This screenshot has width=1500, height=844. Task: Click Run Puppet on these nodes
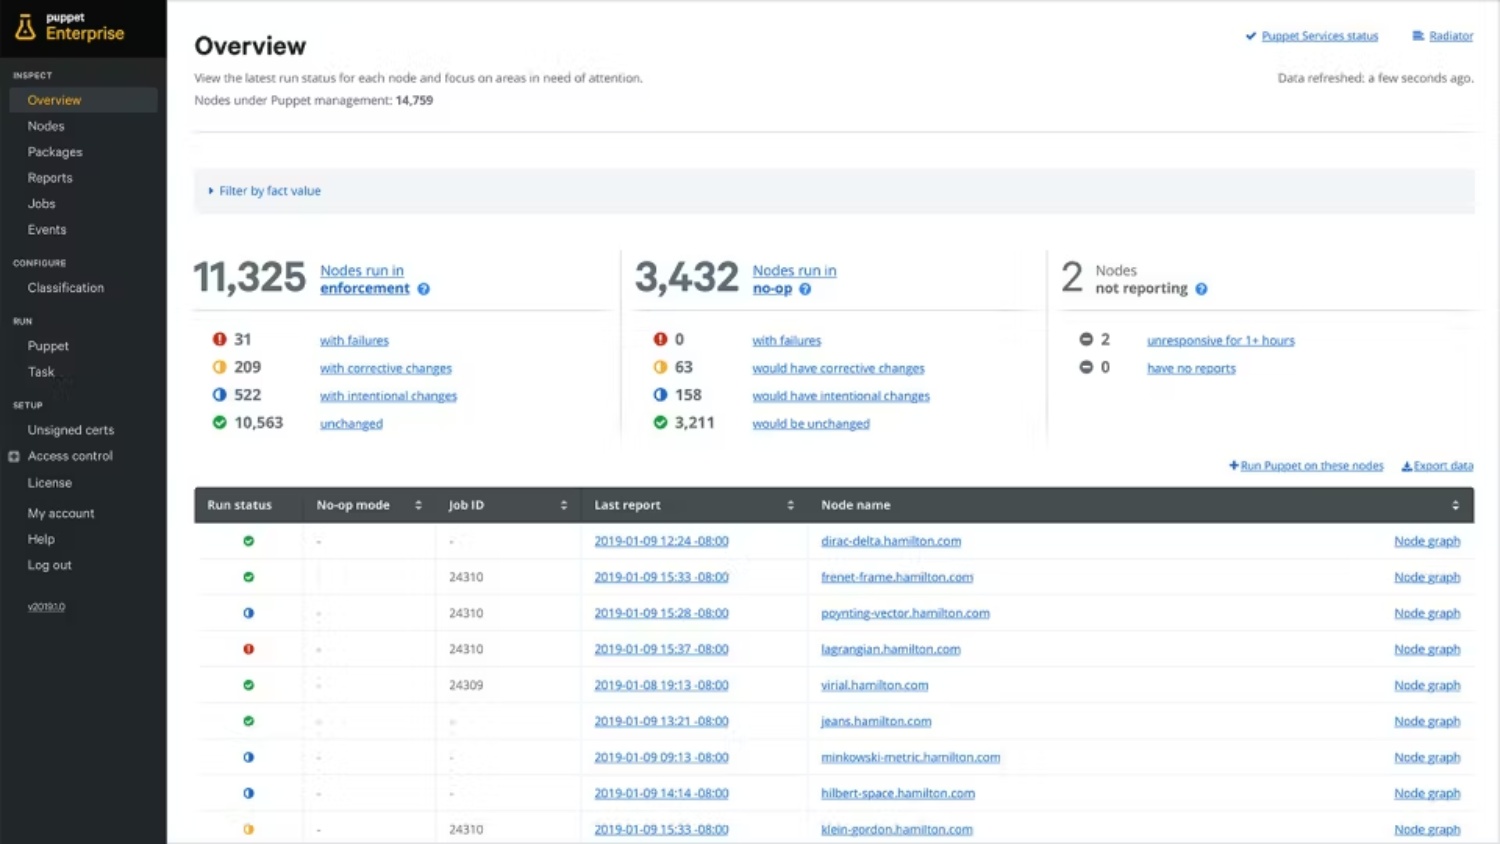click(1311, 465)
